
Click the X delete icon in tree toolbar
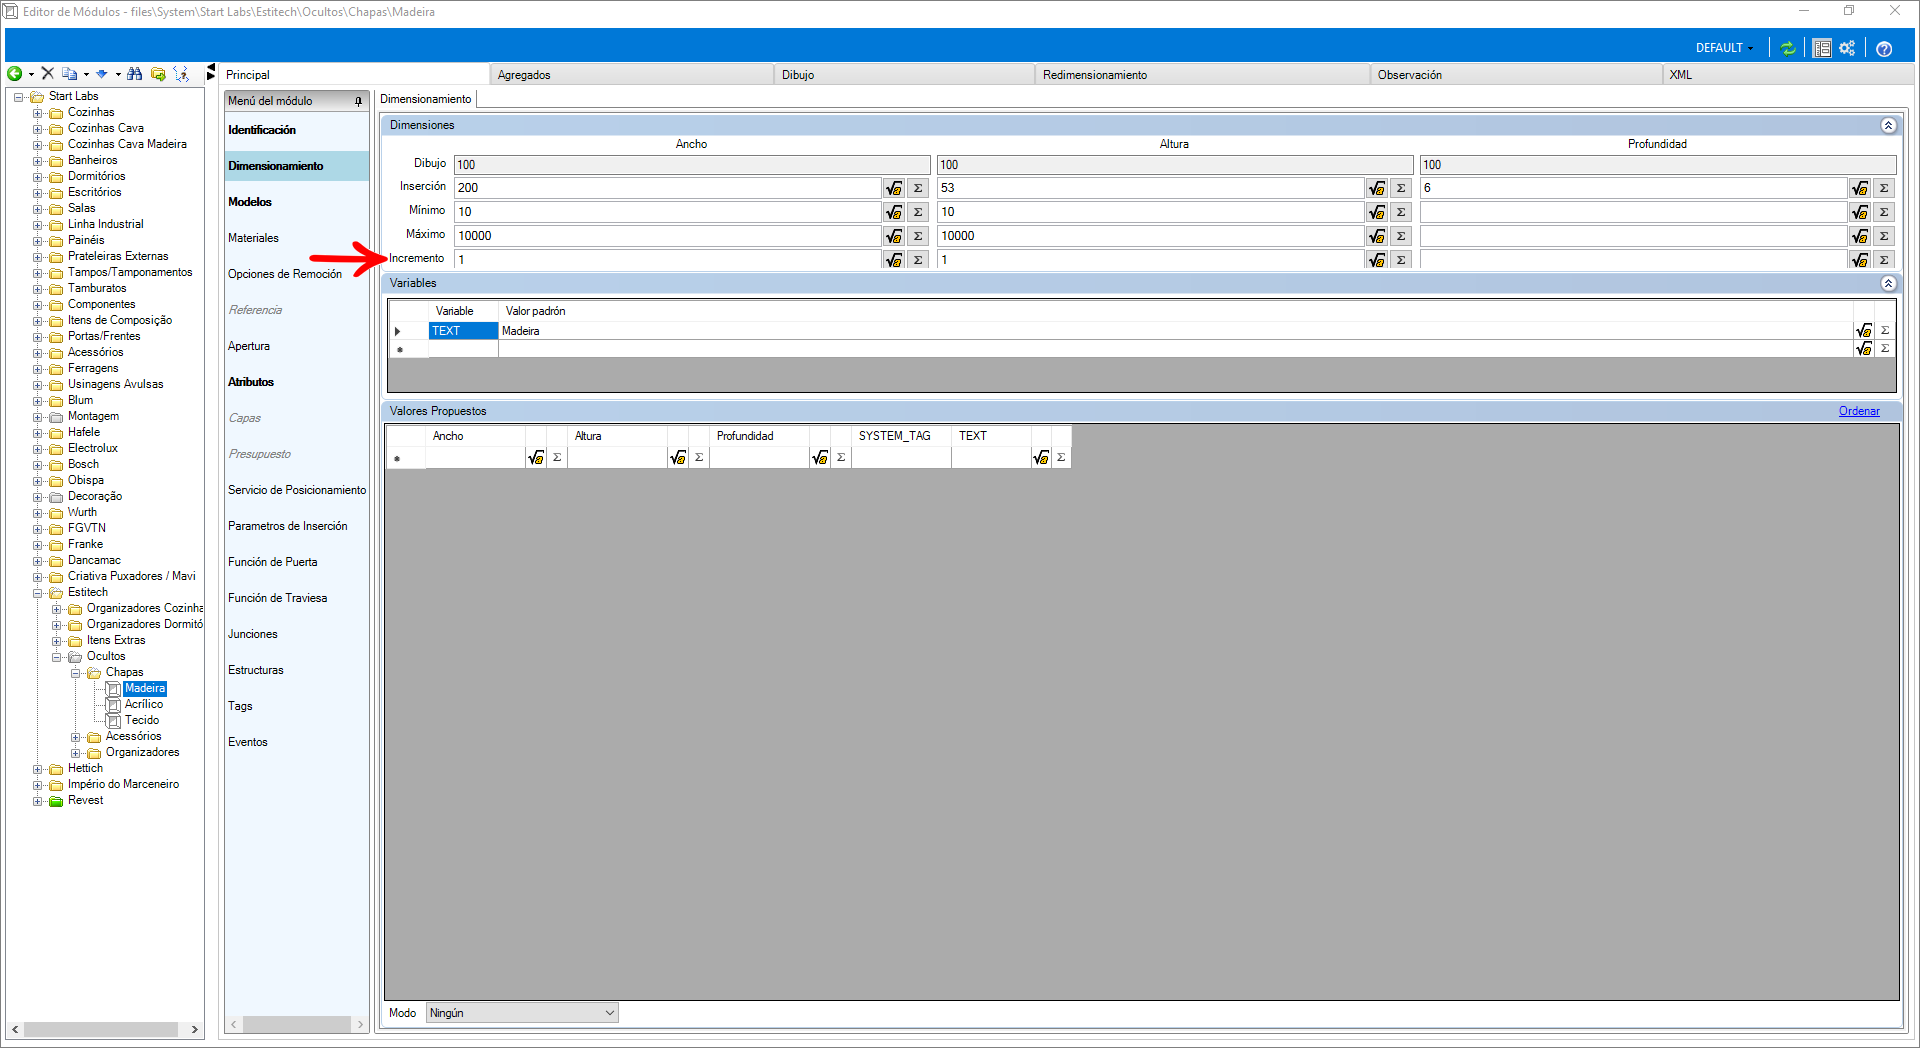47,74
